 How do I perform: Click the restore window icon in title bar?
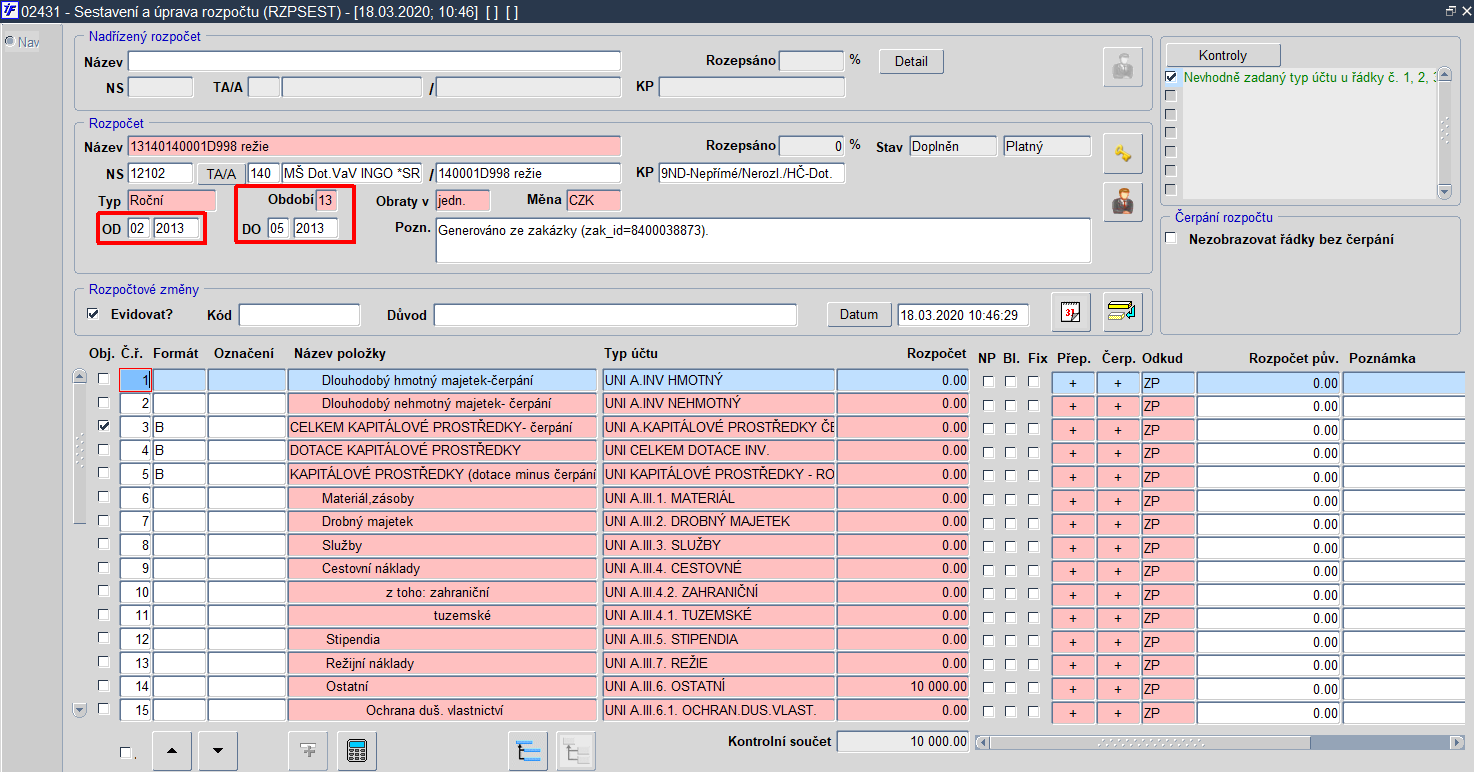(1449, 11)
